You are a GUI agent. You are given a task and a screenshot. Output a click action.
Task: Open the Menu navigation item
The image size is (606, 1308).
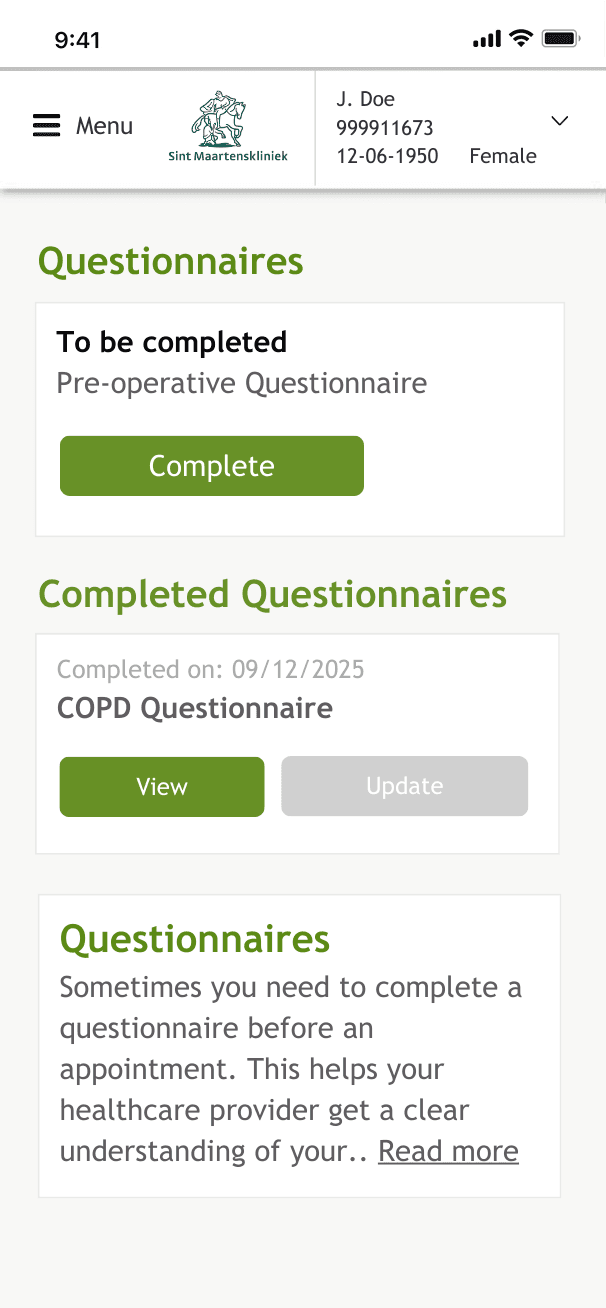(x=104, y=125)
